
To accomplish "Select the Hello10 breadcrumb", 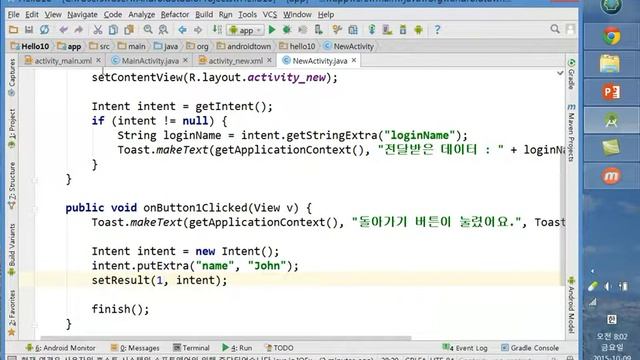I will tap(30, 46).
